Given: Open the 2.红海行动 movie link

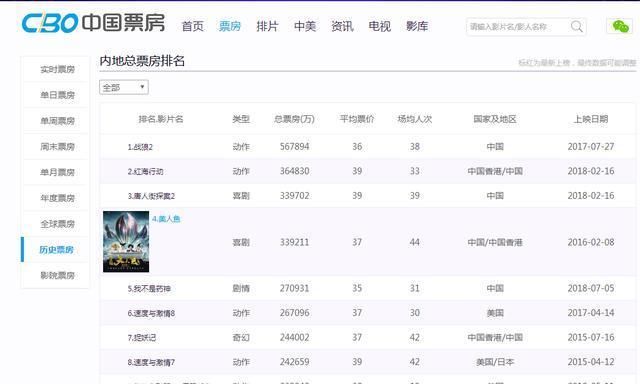Looking at the screenshot, I should pyautogui.click(x=145, y=171).
